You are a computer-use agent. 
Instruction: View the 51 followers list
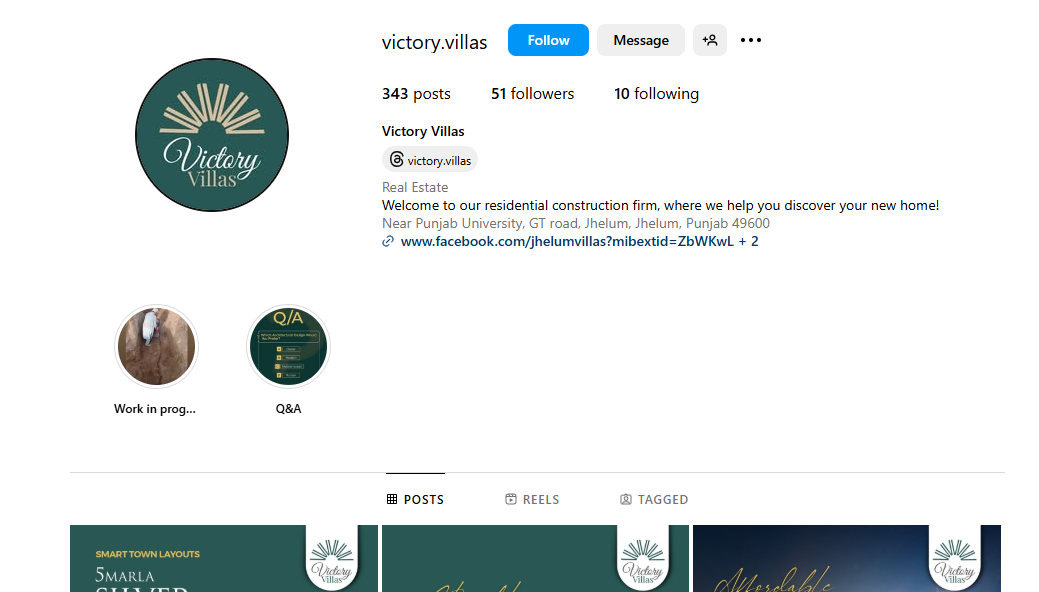532,93
